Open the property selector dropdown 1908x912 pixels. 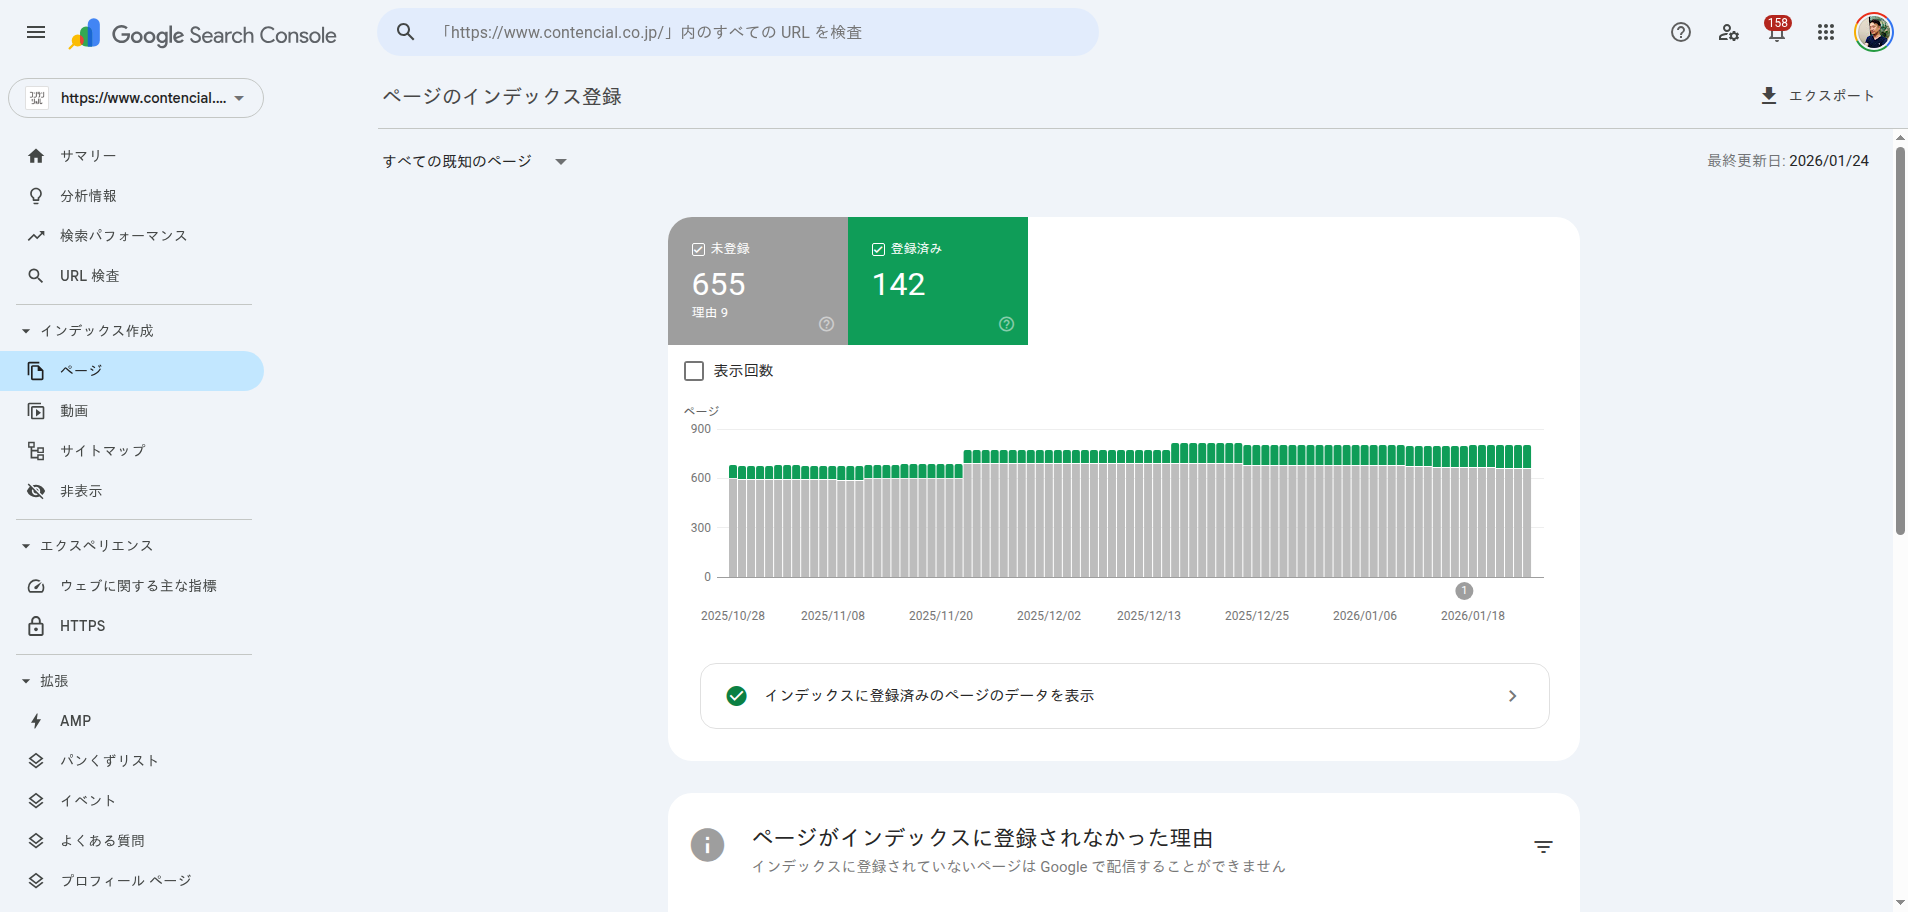click(x=136, y=98)
